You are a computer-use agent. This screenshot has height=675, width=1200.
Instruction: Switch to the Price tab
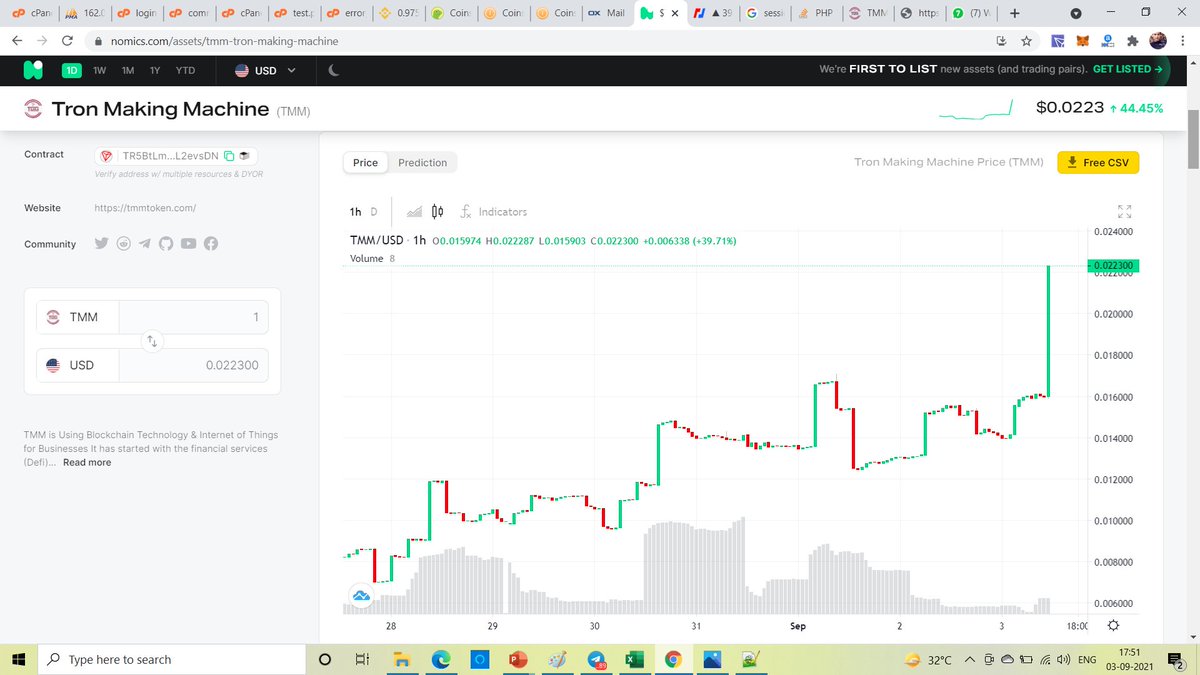365,162
